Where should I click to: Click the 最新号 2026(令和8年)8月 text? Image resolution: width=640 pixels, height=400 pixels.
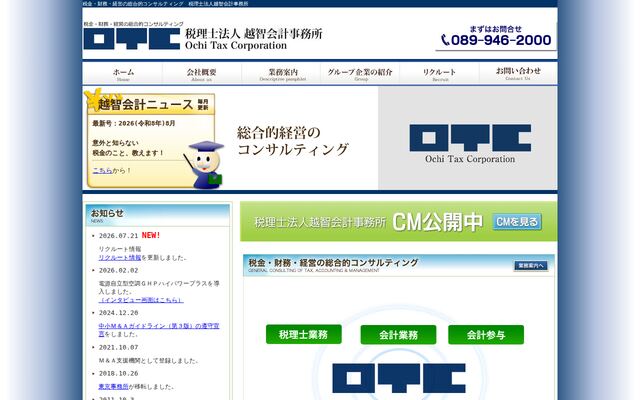tap(133, 123)
